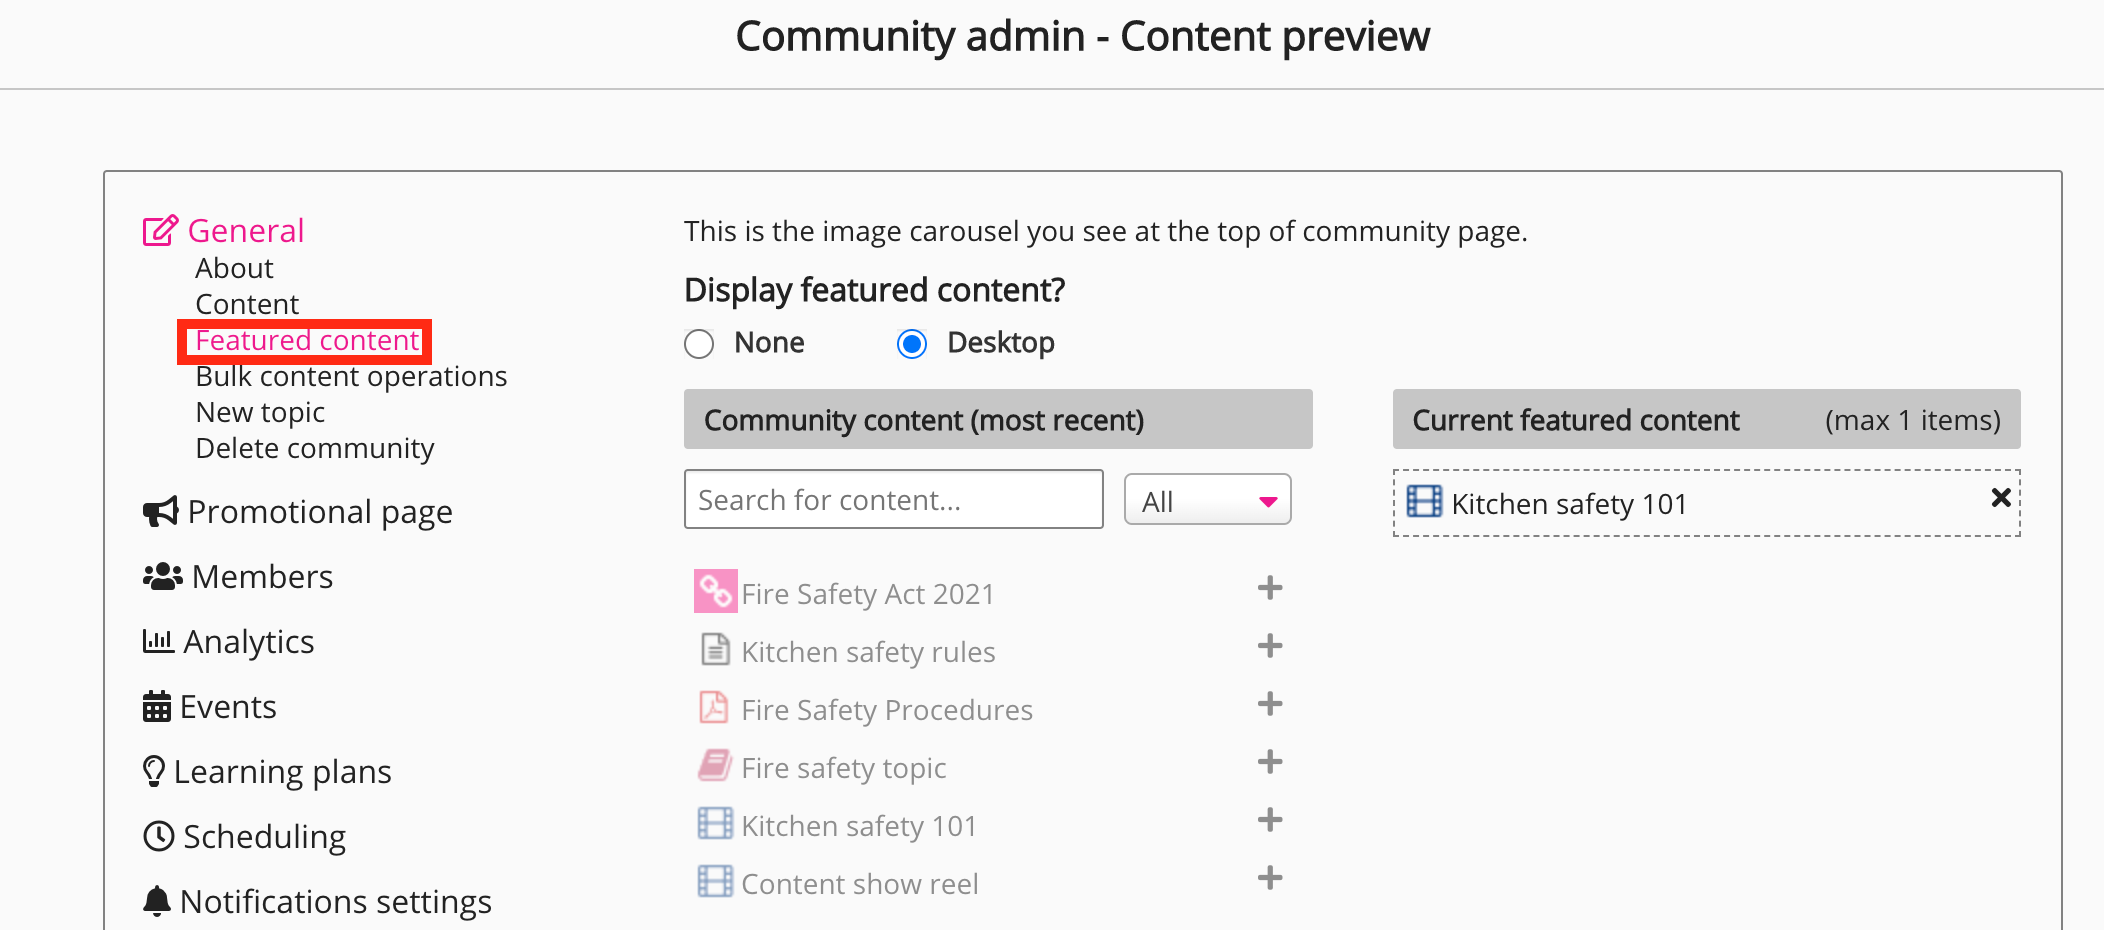The height and width of the screenshot is (930, 2104).
Task: Click the Promotional page megaphone icon
Action: point(160,512)
